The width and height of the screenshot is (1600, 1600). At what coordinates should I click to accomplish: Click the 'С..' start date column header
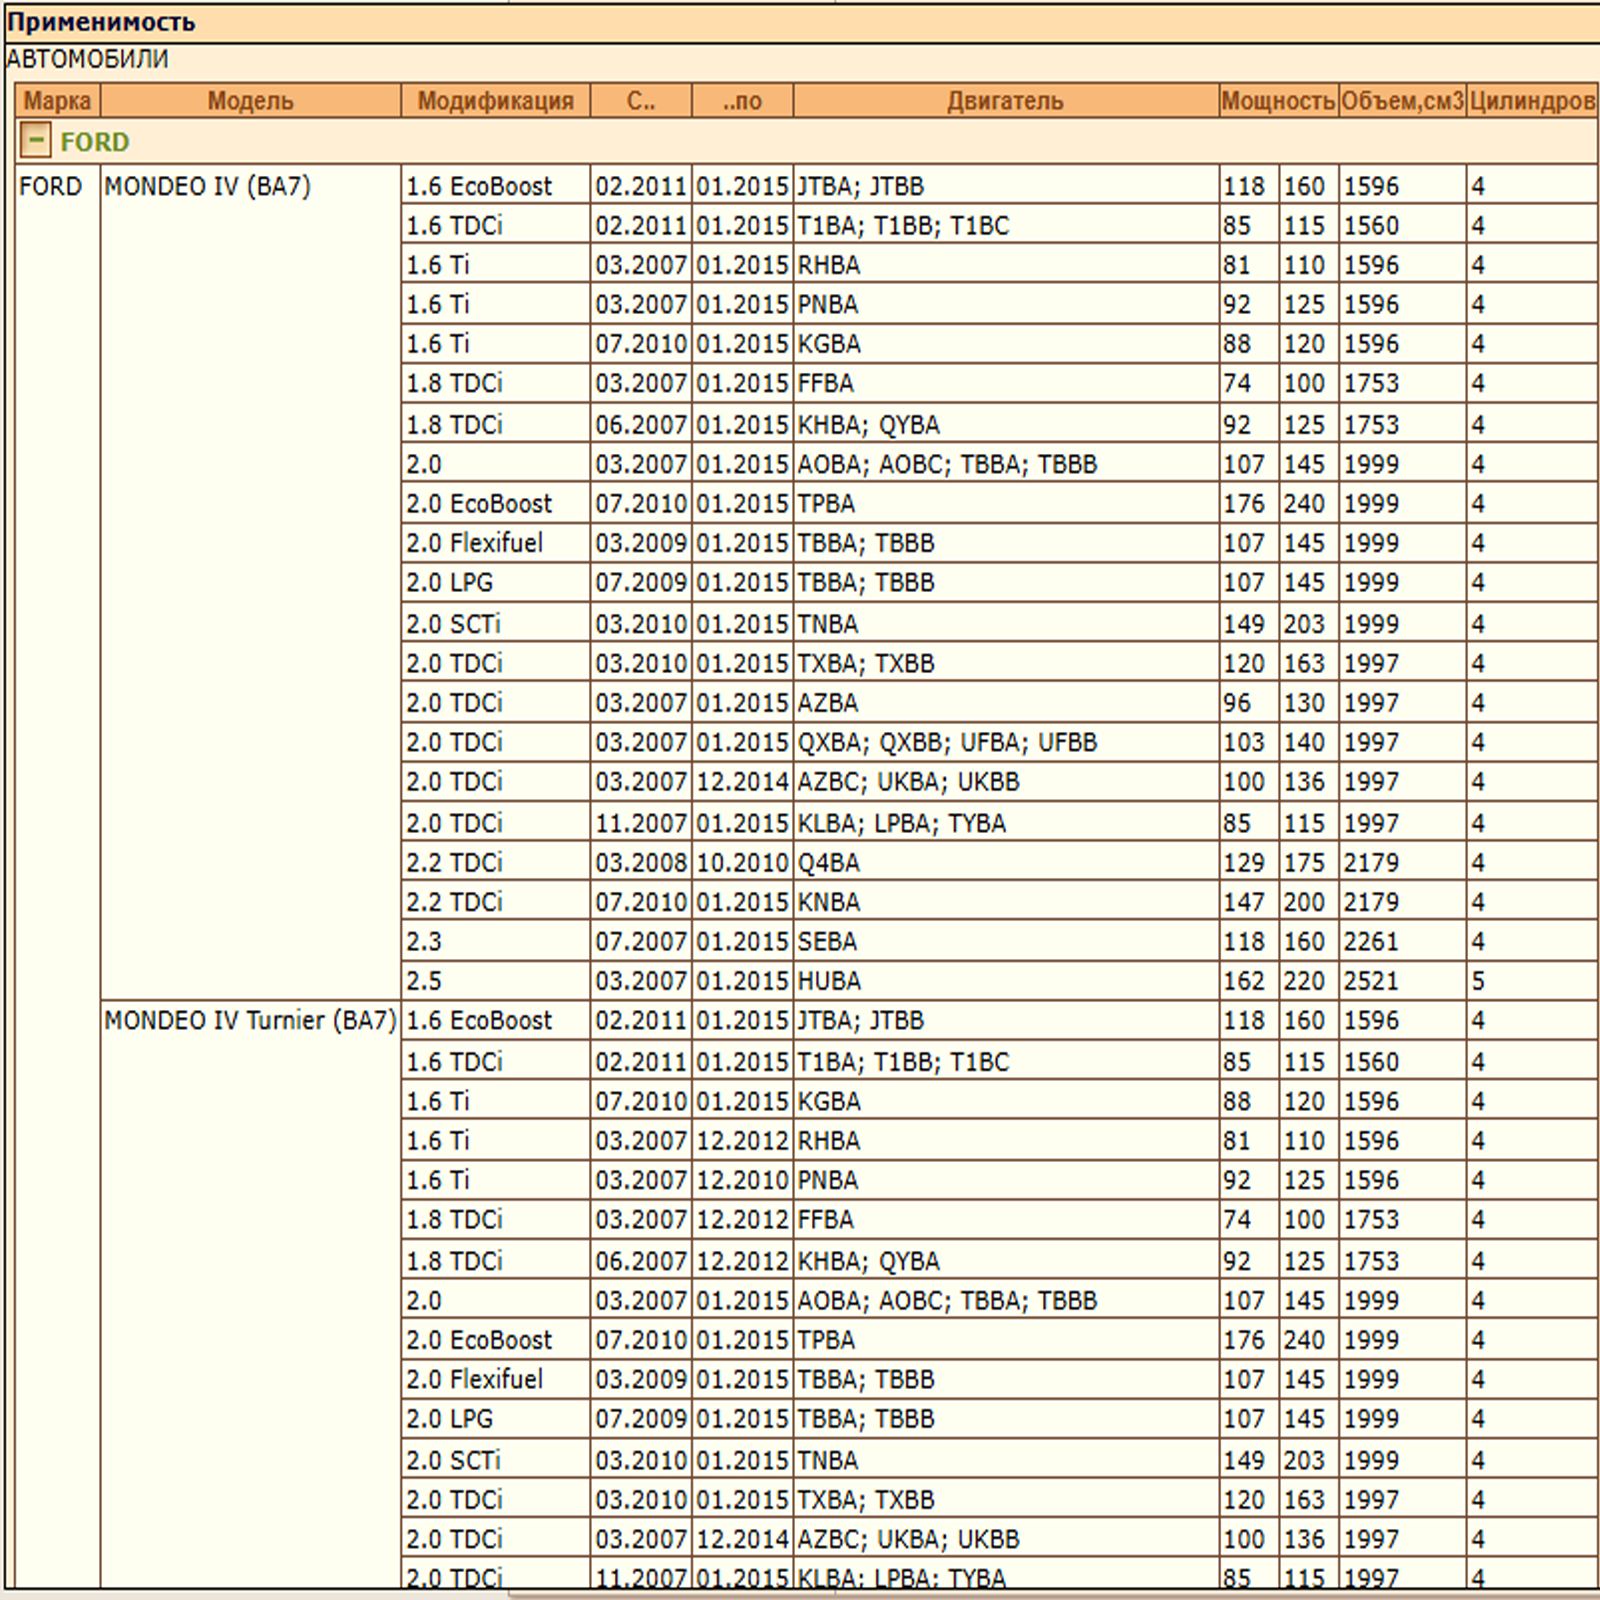(x=640, y=101)
